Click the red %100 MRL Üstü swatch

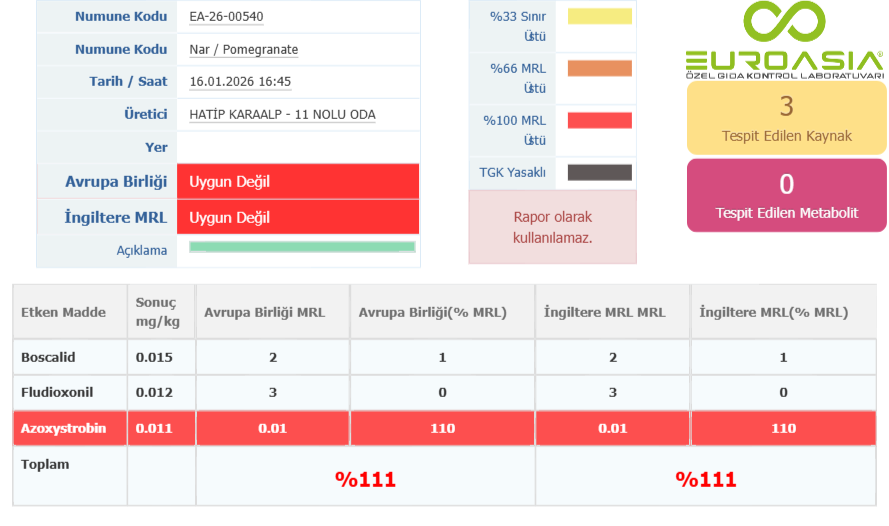click(599, 120)
